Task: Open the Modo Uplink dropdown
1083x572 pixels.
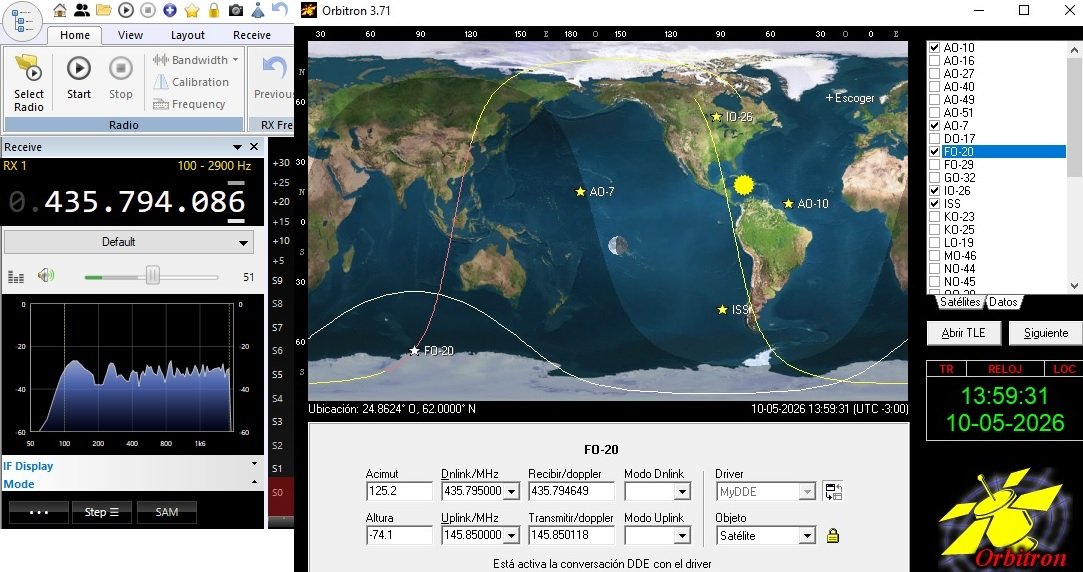Action: pyautogui.click(x=682, y=535)
